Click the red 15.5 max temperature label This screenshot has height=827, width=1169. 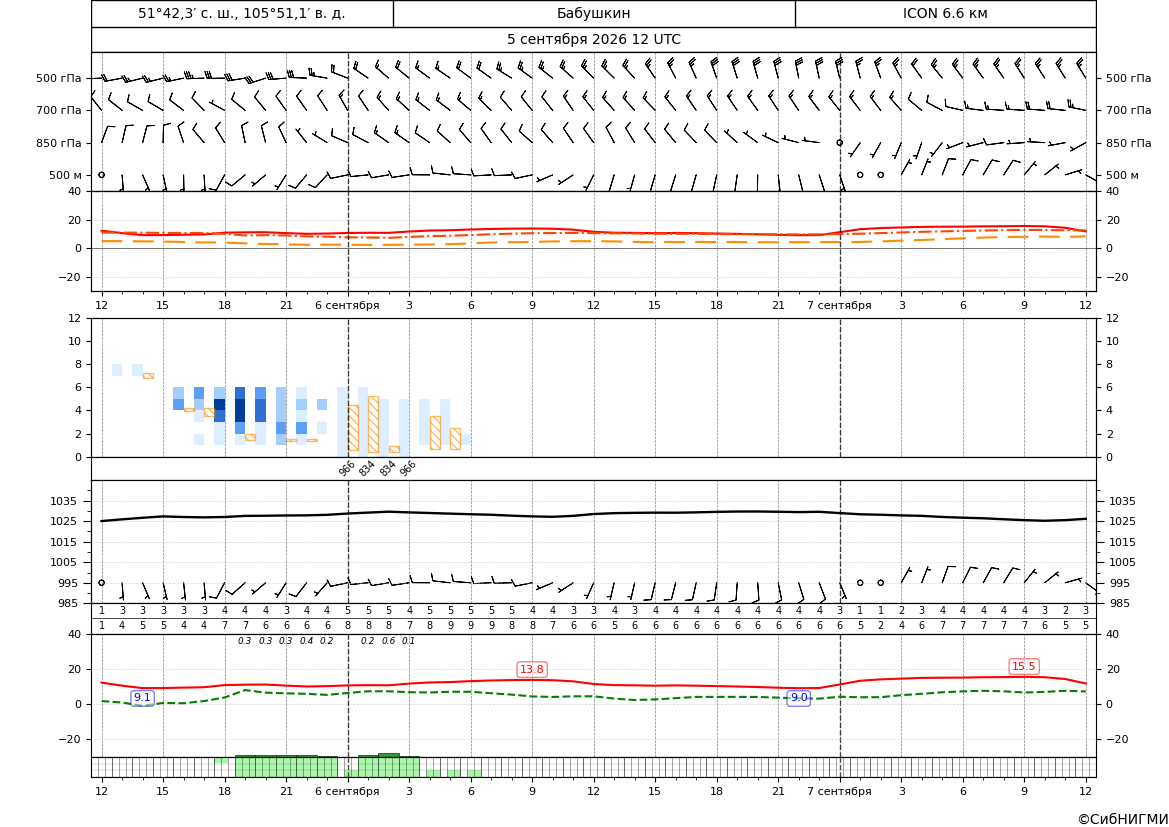[1024, 666]
